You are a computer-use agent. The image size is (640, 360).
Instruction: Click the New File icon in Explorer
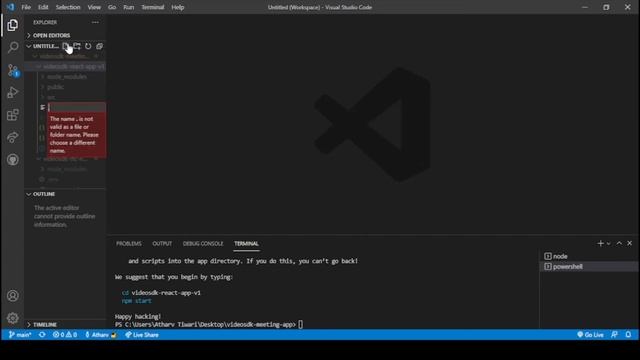pos(66,46)
